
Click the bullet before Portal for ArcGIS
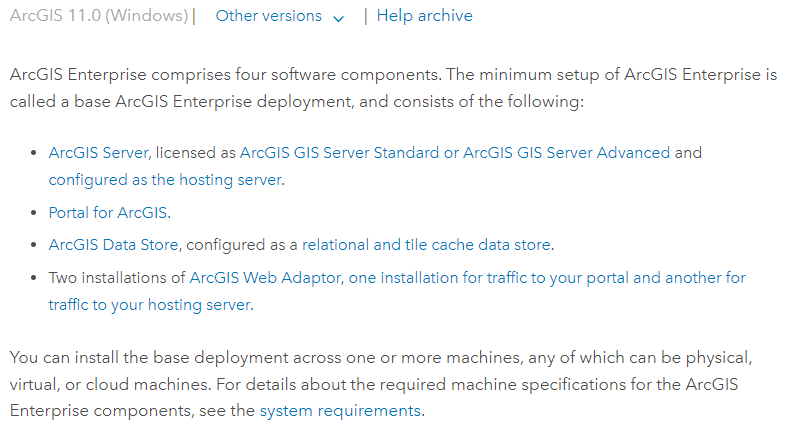34,213
